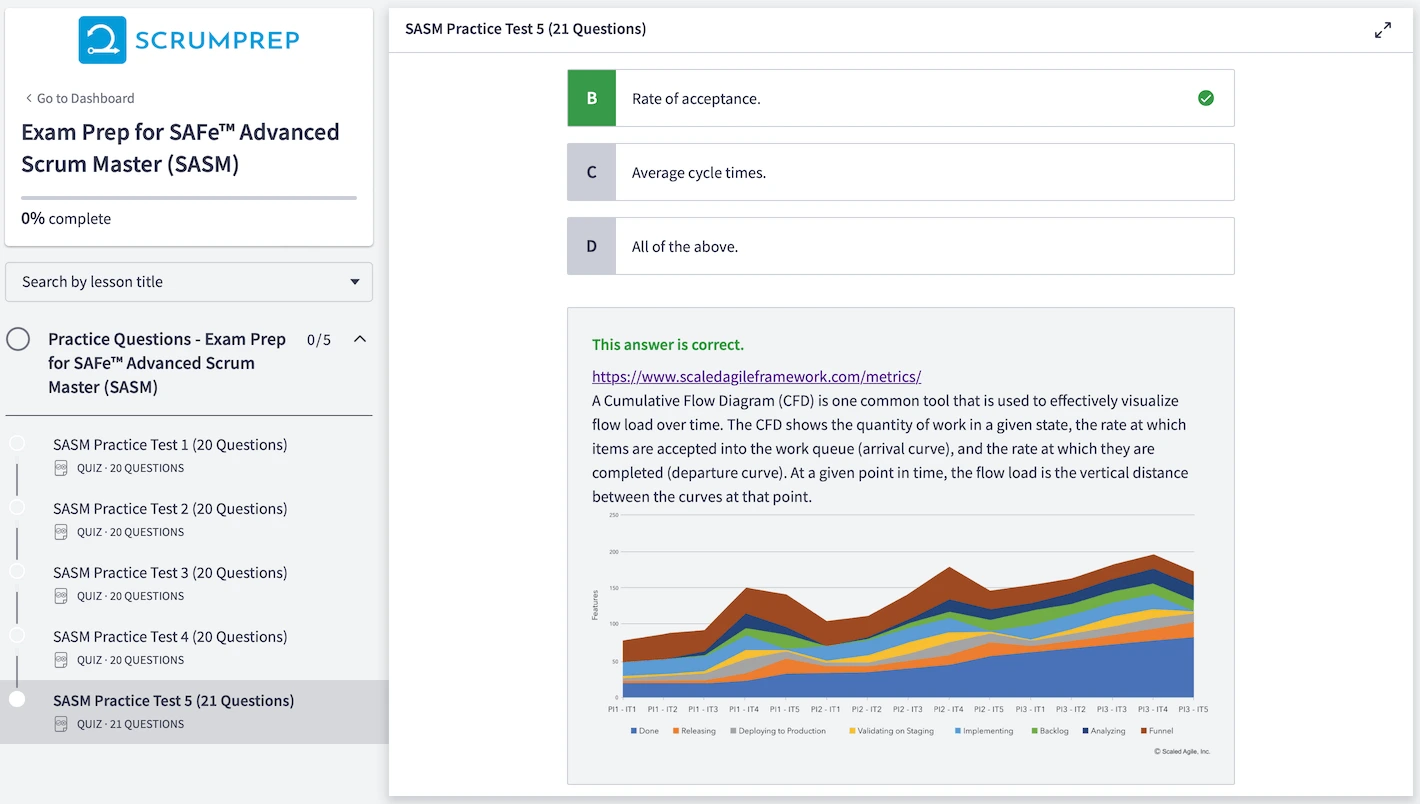The width and height of the screenshot is (1420, 804).
Task: Open SASM Practice Test 4 lesson
Action: (170, 637)
